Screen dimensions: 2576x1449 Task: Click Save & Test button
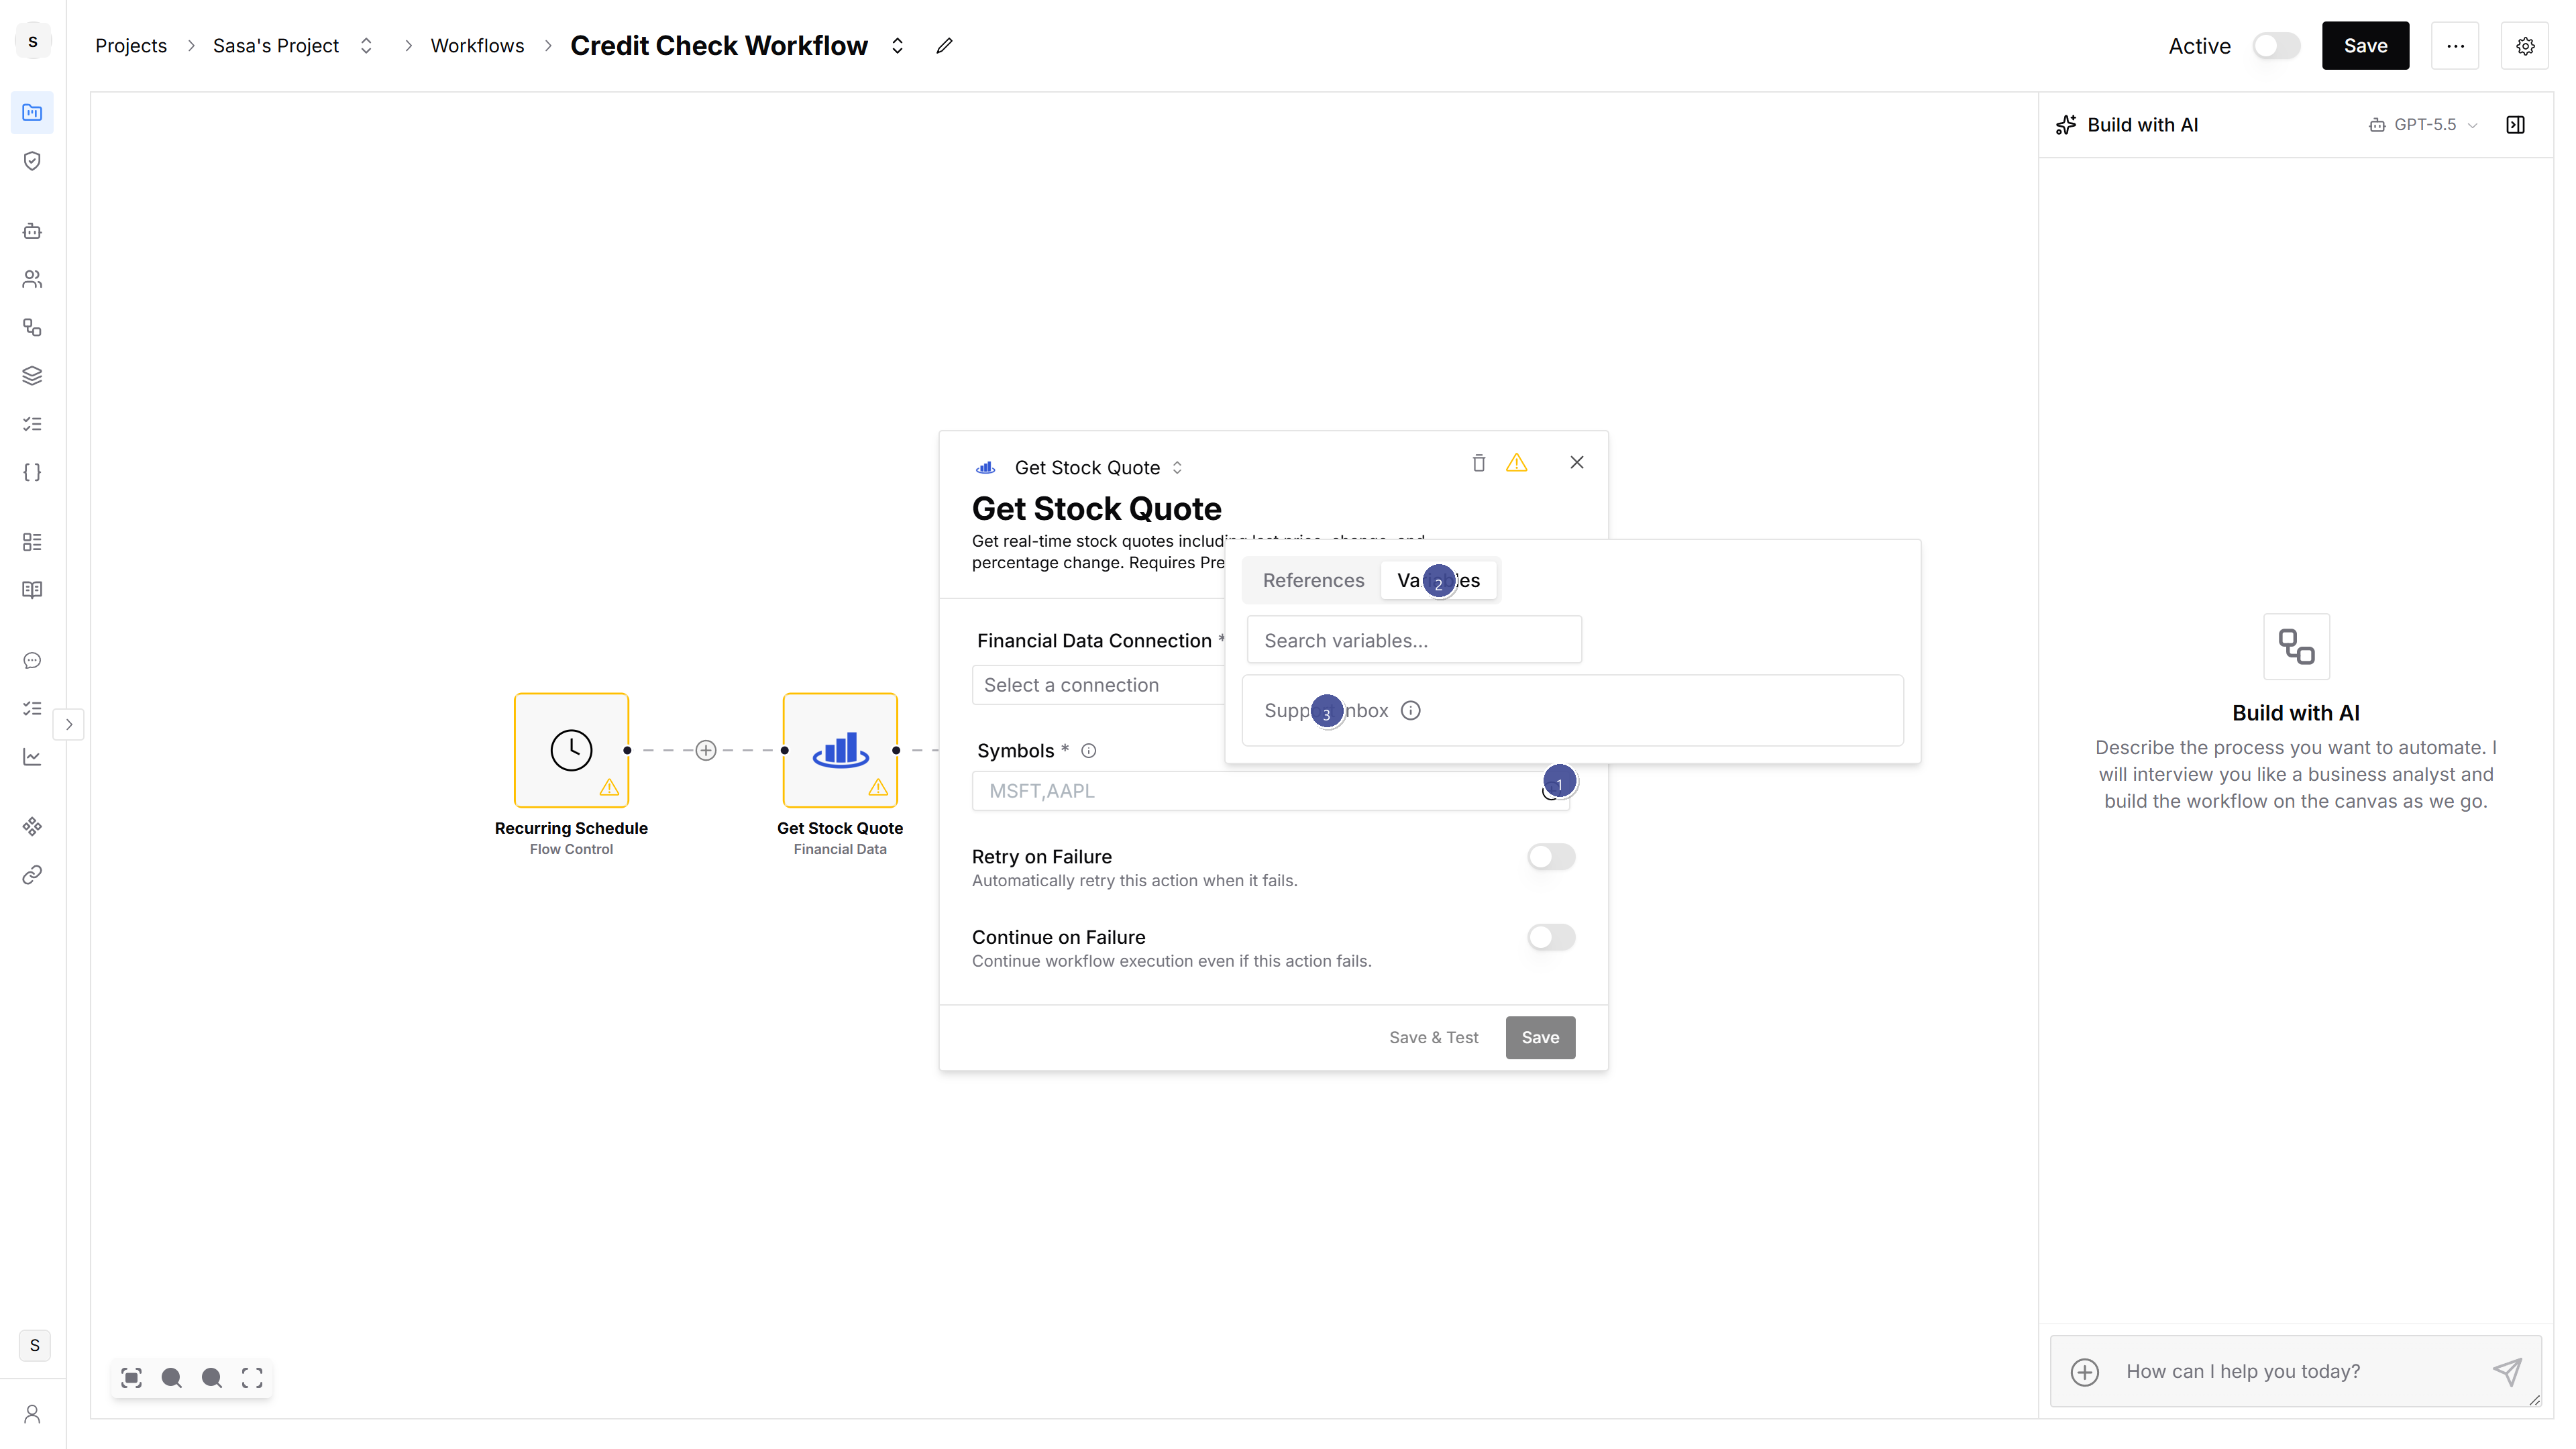point(1433,1037)
